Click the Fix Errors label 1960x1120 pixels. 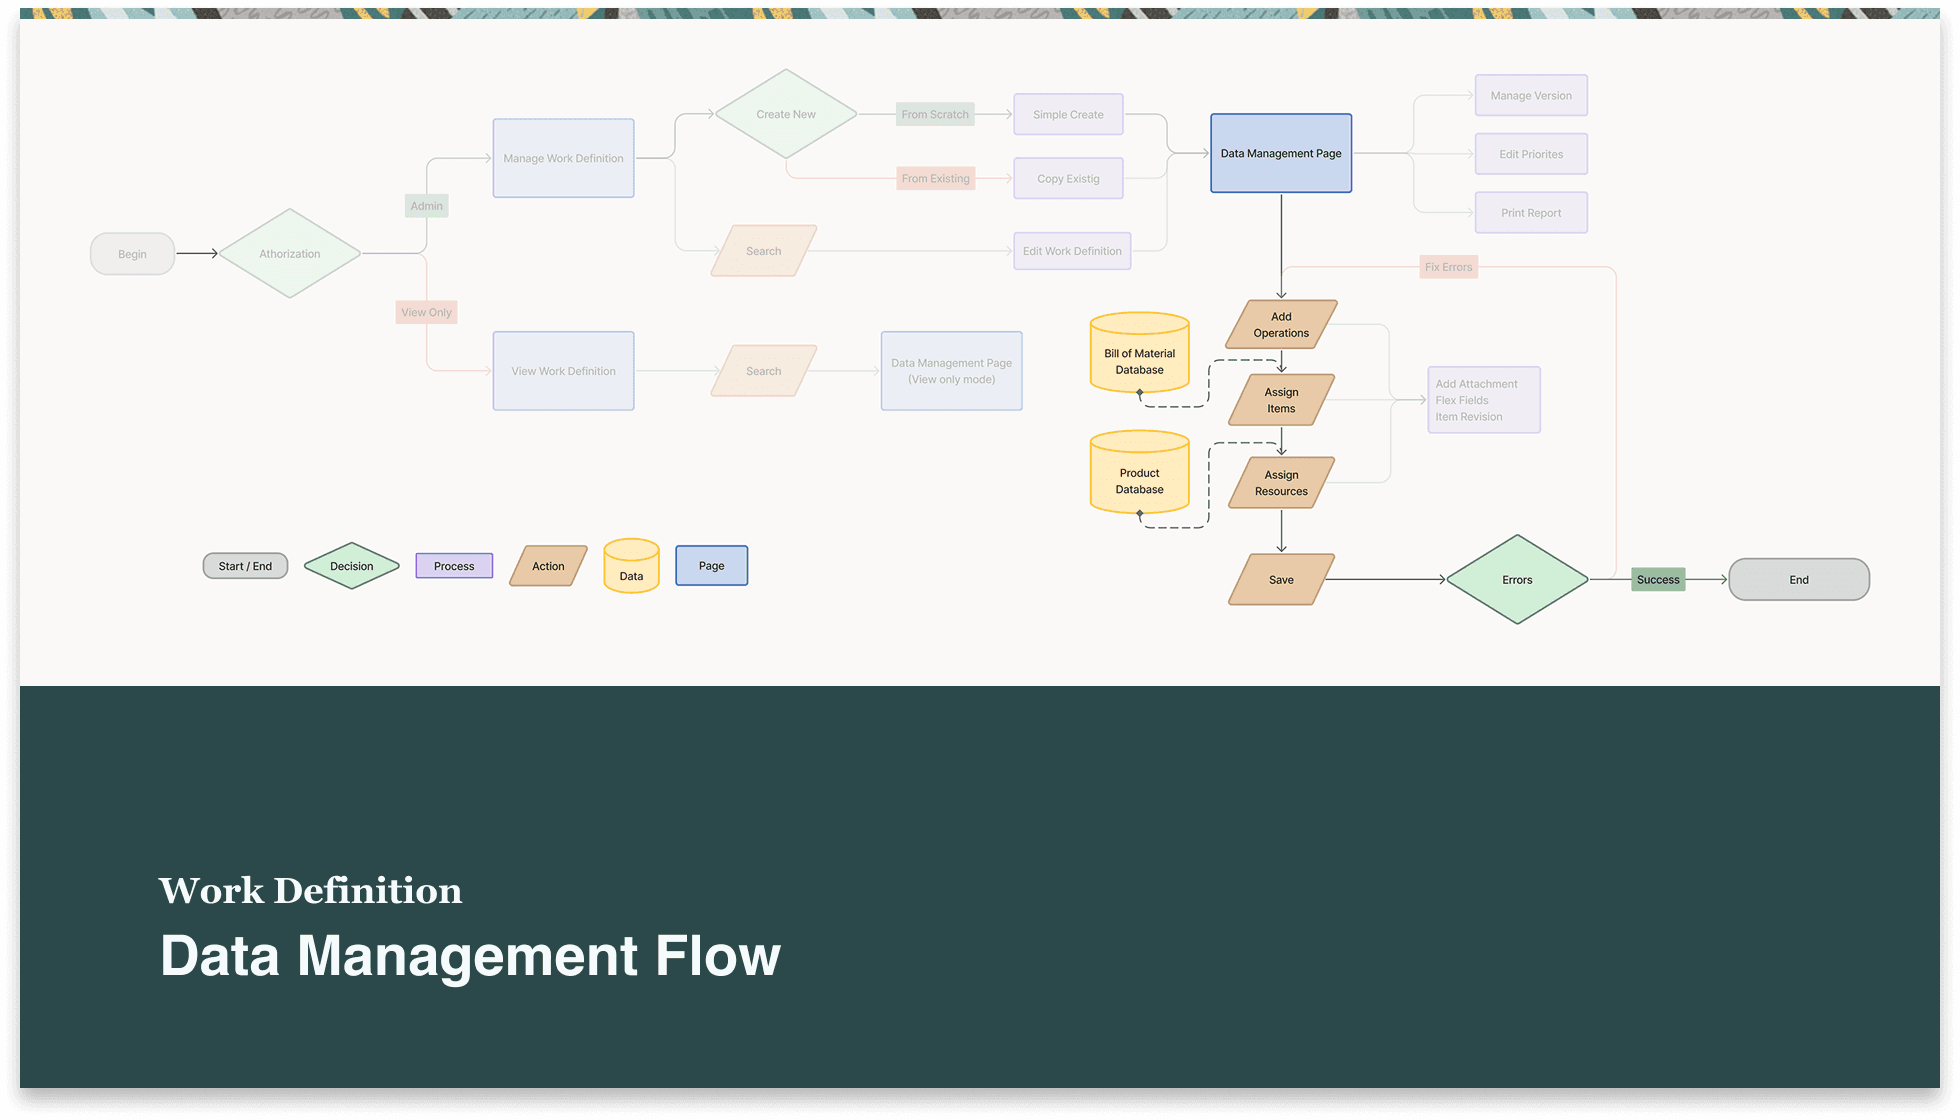tap(1448, 267)
